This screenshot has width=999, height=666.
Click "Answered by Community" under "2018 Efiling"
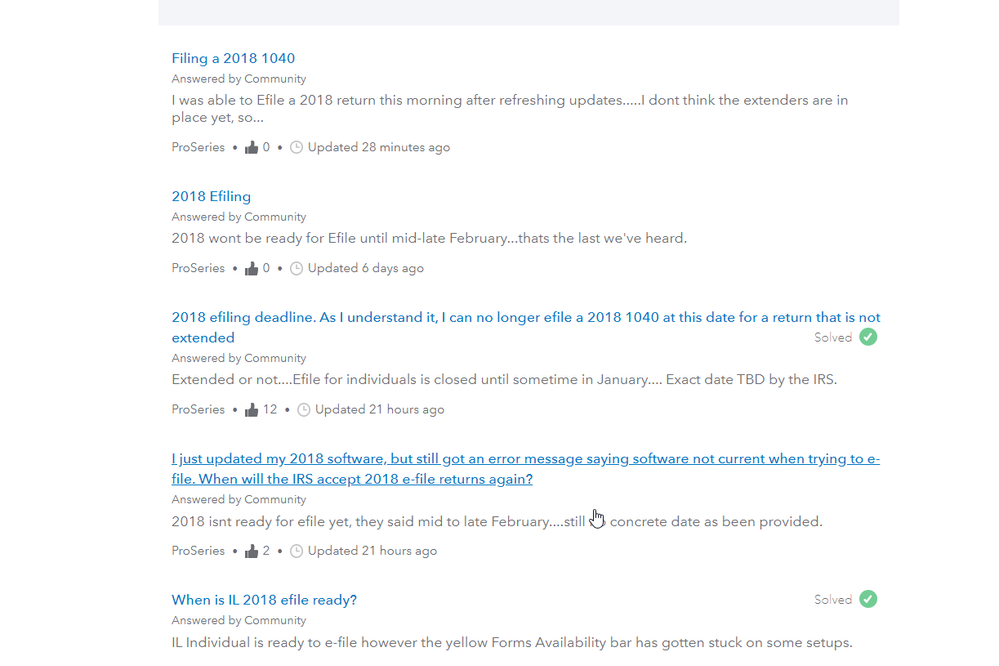click(238, 217)
